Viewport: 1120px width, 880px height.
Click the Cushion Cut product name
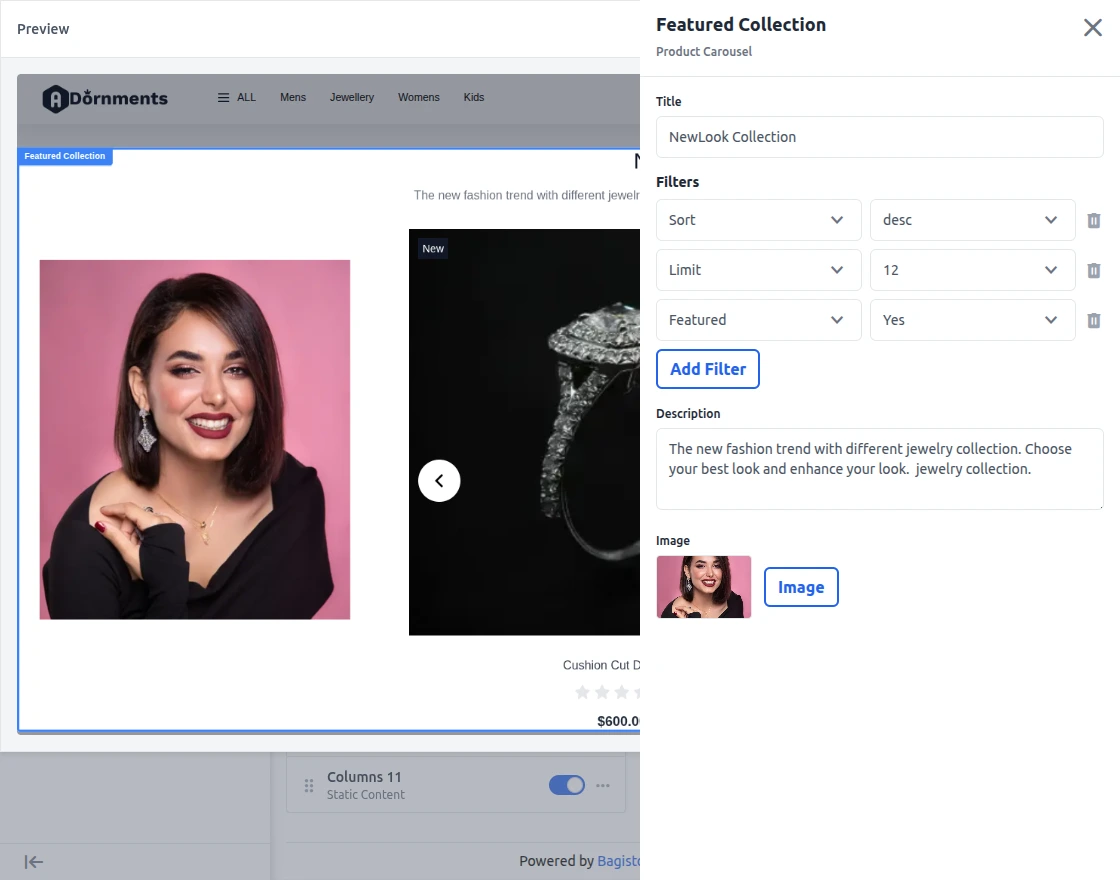click(x=601, y=665)
